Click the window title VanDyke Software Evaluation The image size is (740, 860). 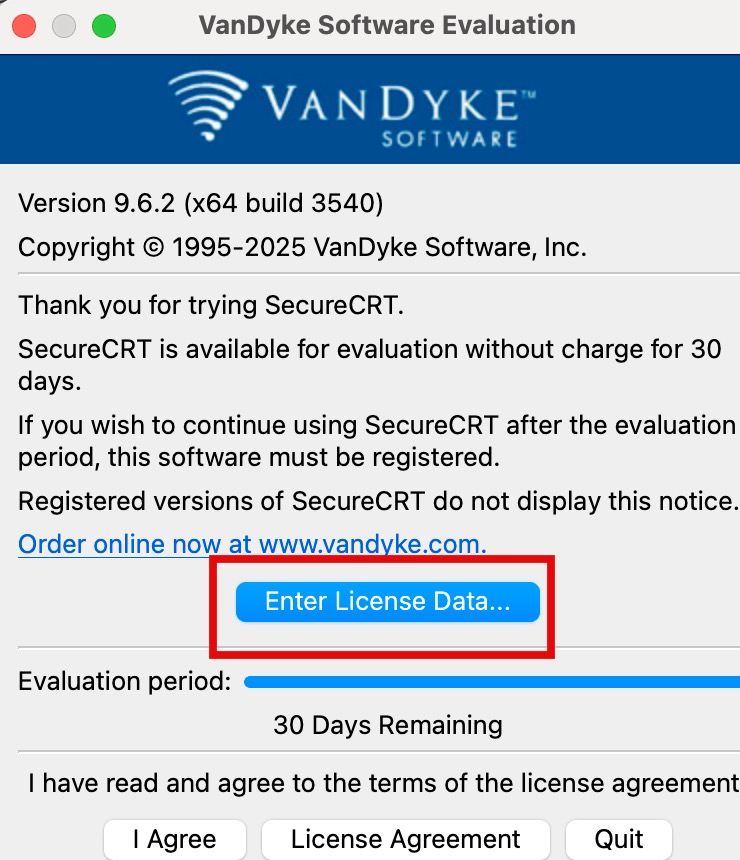pos(387,24)
